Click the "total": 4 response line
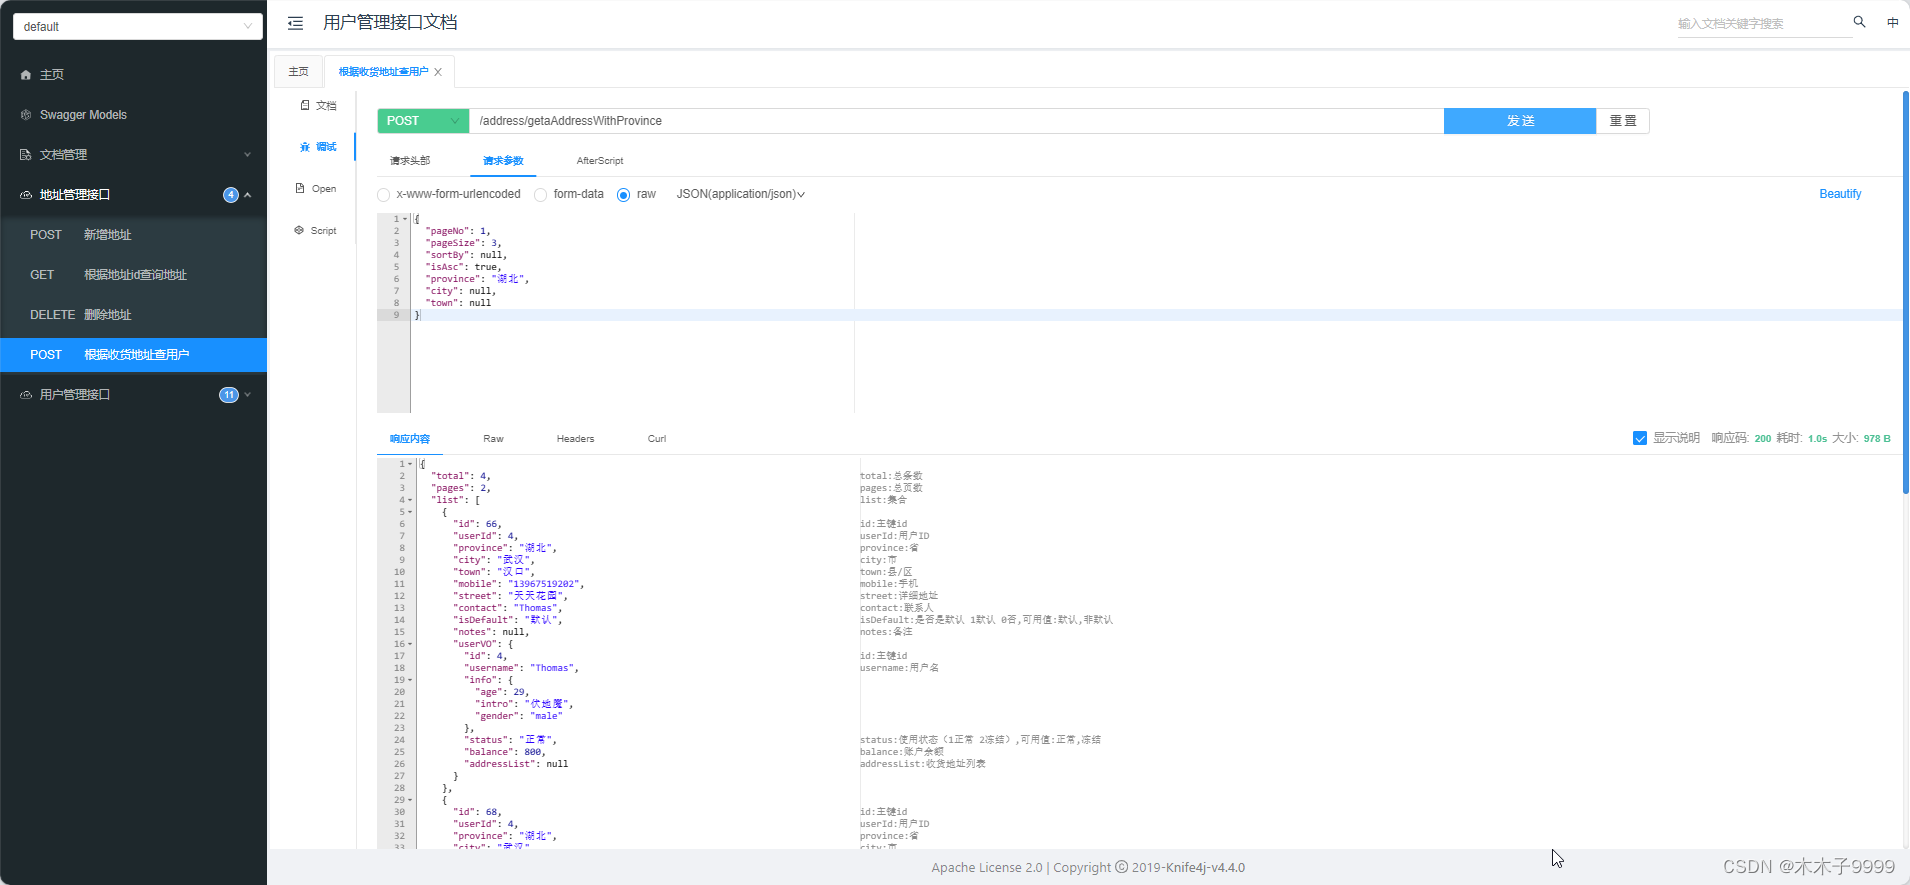Screen dimensions: 1910x885 coord(461,476)
